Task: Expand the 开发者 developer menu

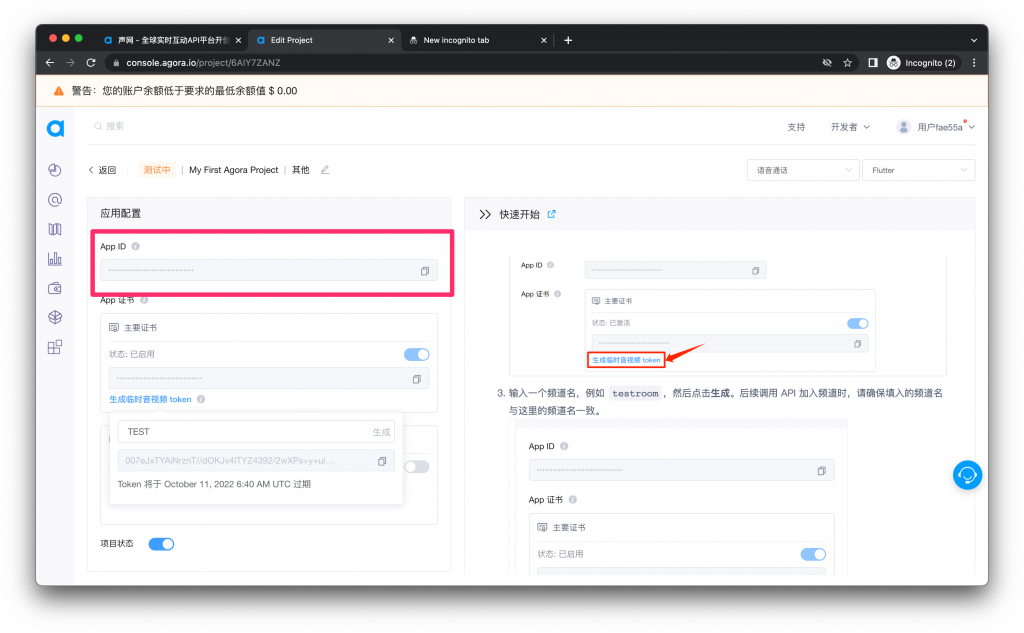Action: [x=850, y=127]
